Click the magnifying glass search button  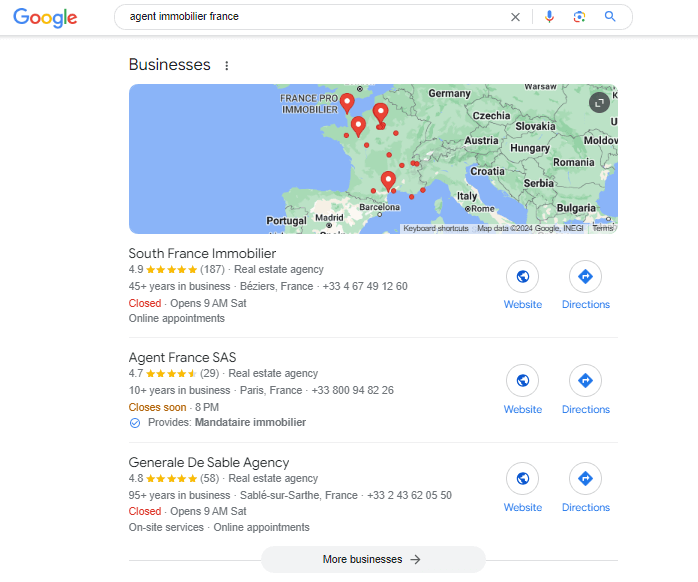(x=610, y=17)
